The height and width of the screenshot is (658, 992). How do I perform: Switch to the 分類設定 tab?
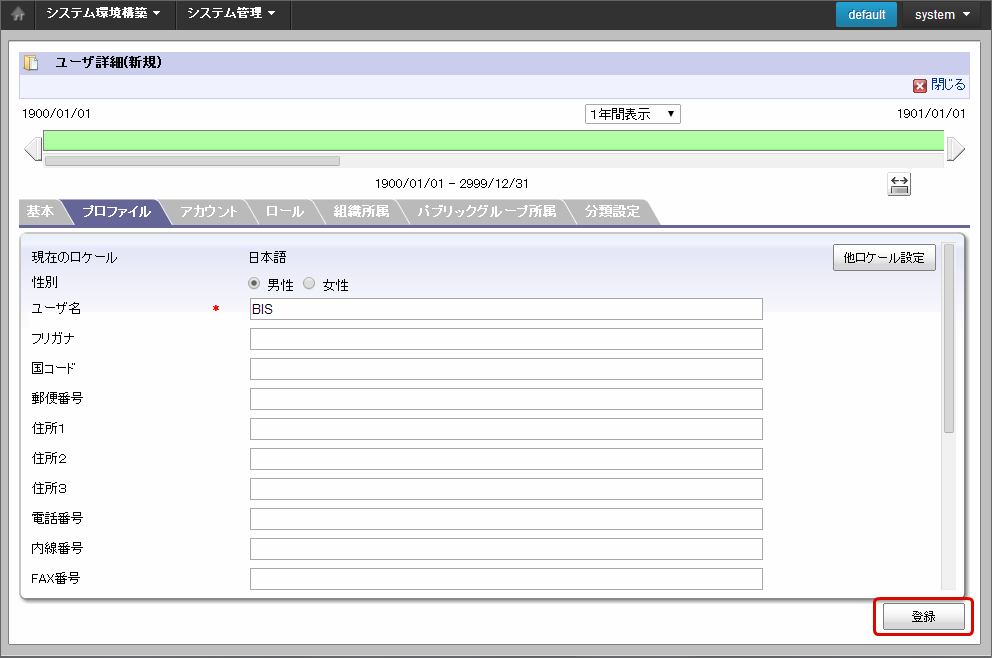(x=612, y=211)
